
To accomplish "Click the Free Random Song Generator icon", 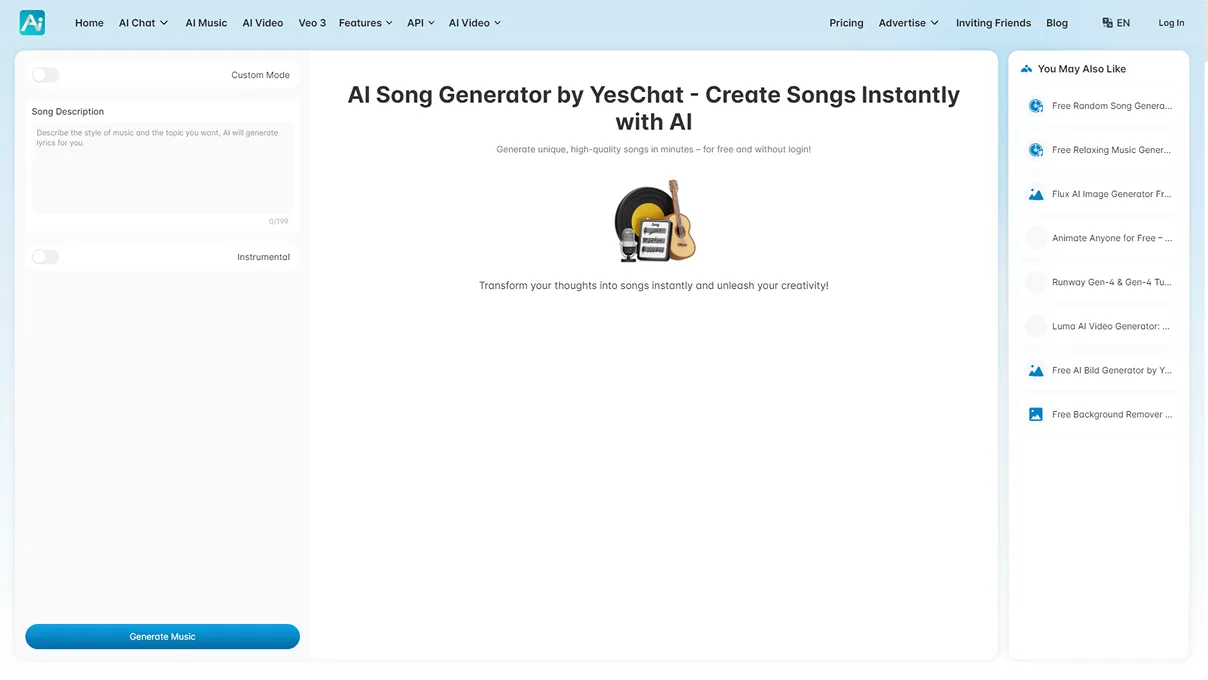I will point(1036,106).
